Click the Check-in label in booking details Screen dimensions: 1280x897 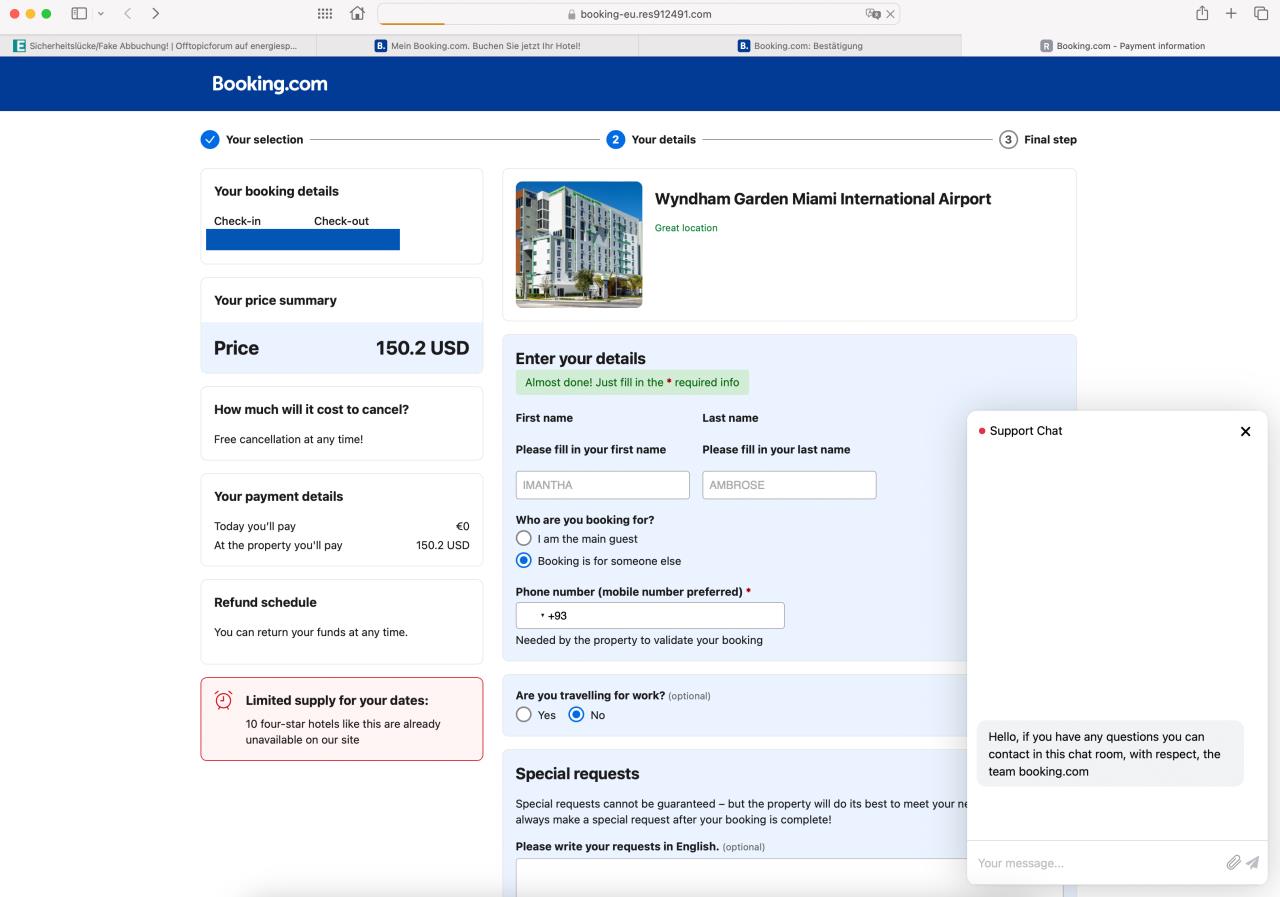(x=237, y=221)
